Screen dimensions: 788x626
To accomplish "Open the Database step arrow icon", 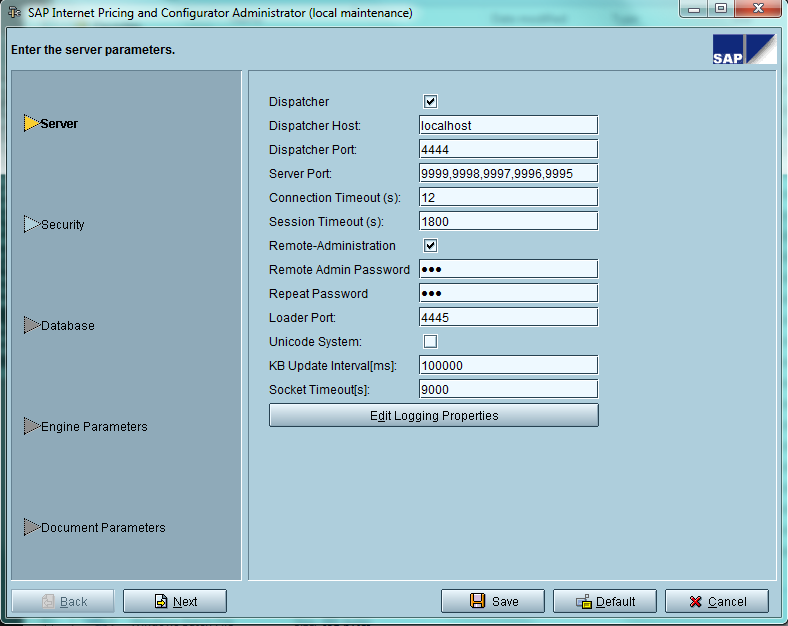I will tap(31, 325).
